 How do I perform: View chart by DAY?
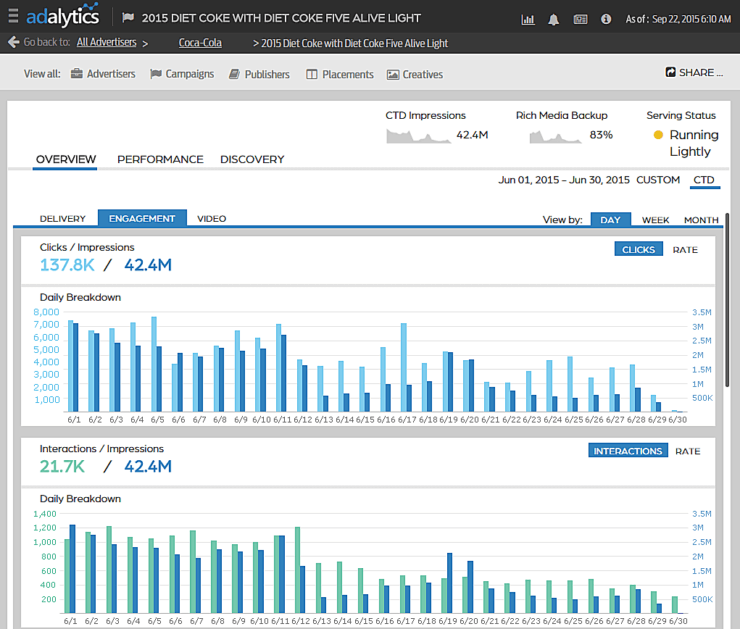click(610, 219)
